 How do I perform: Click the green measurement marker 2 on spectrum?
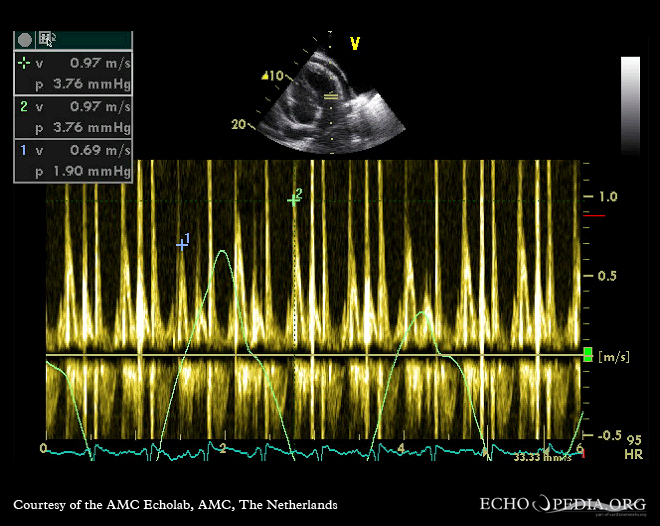point(293,200)
